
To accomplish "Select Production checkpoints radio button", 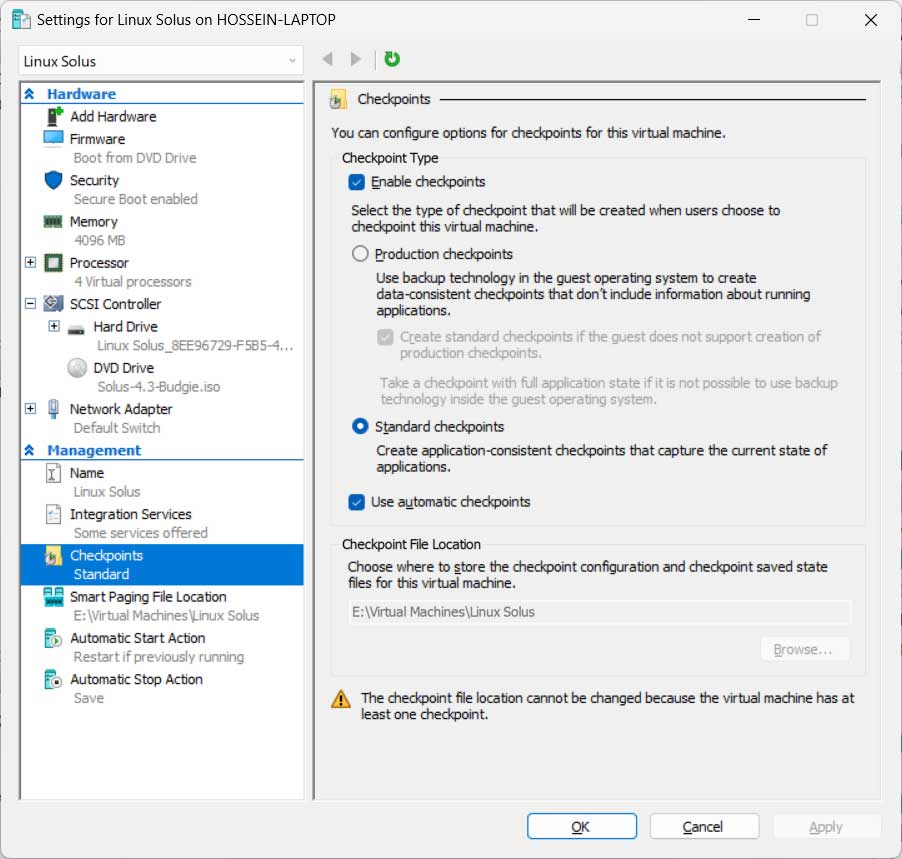I will point(360,254).
